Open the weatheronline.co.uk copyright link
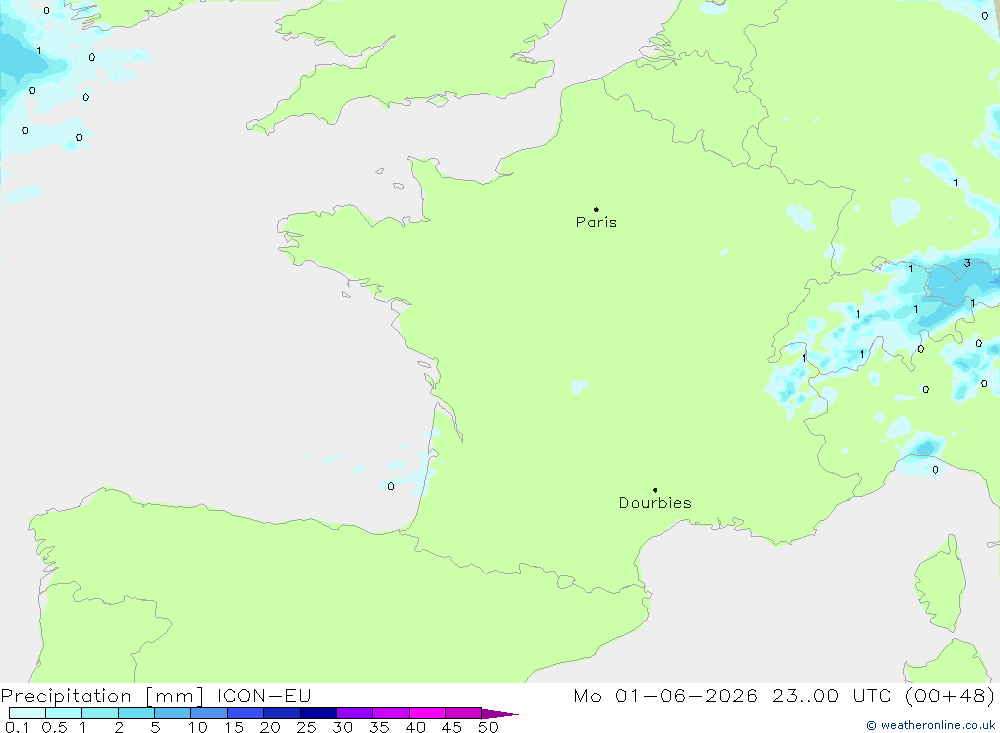The image size is (1000, 733). 930,725
